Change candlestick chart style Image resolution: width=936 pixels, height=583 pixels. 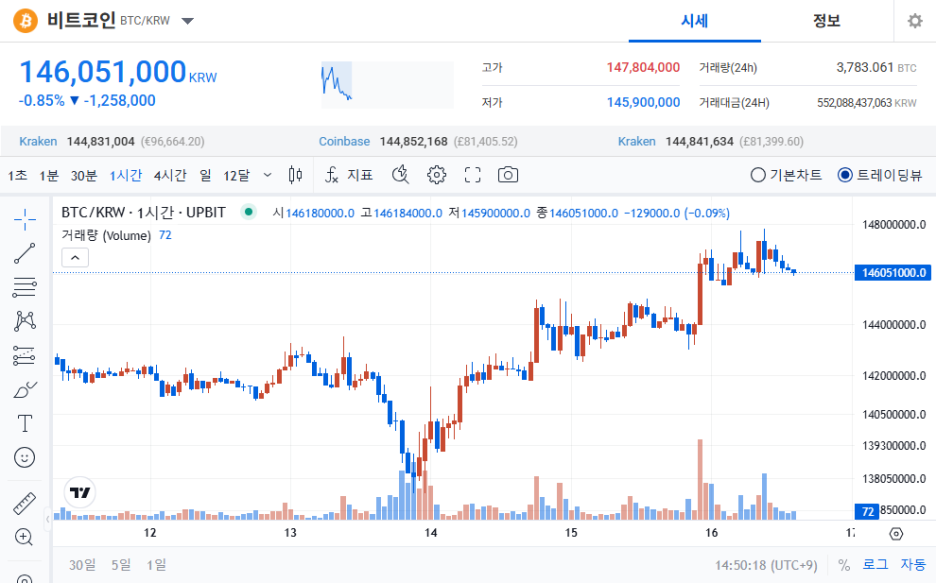(295, 175)
